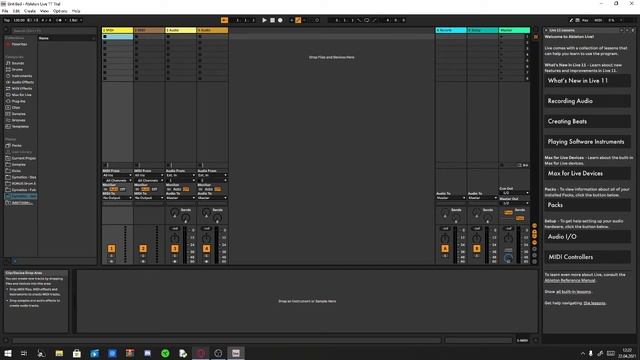
Task: Open Playing Software Instruments lesson
Action: 587,142
